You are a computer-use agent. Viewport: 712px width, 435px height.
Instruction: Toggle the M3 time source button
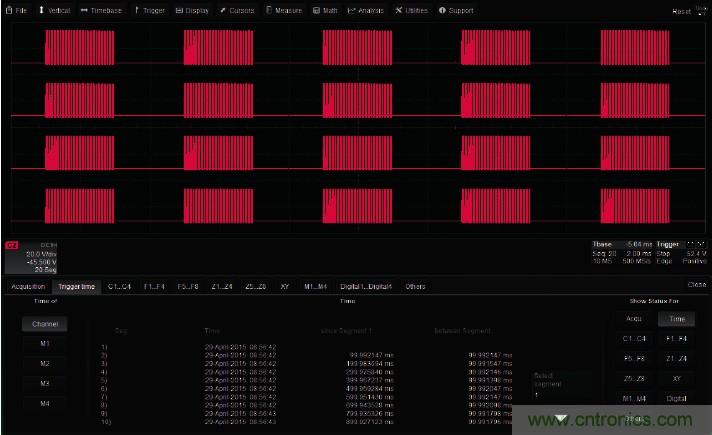[x=45, y=383]
